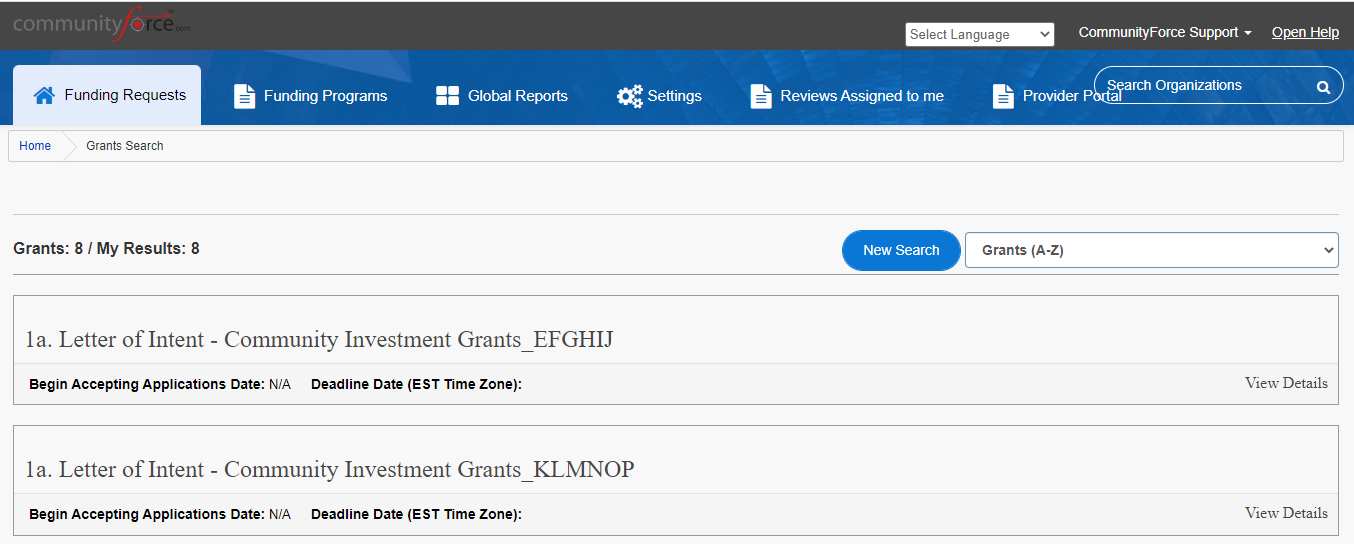Click the document icon beside Funding Programs
The image size is (1354, 544).
pyautogui.click(x=244, y=96)
